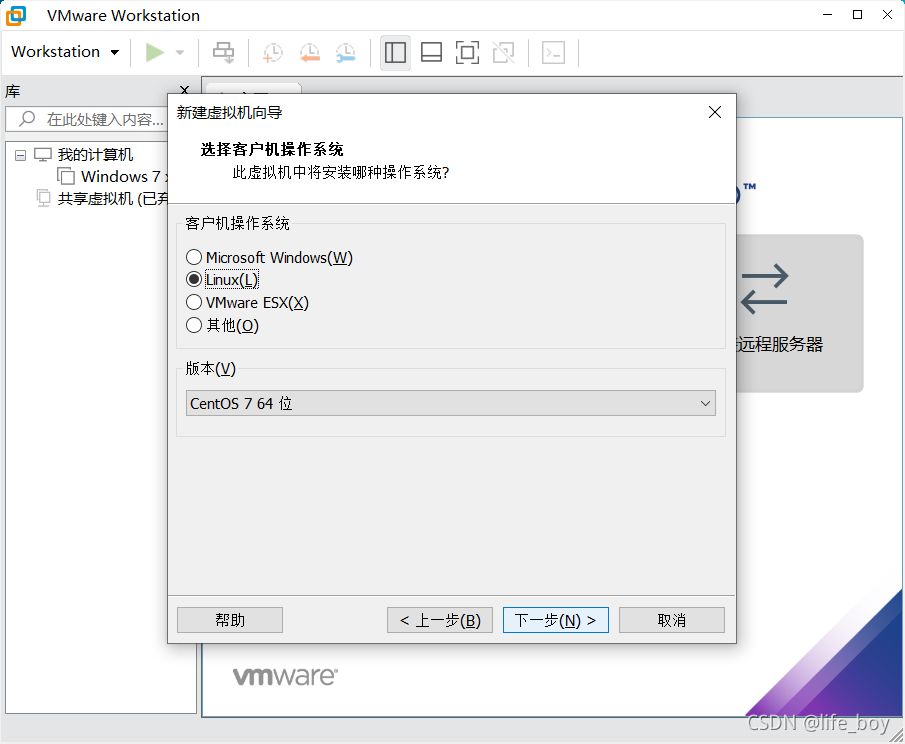The image size is (905, 744).
Task: Click the shared VMs icon beside 共享虚拟机
Action: (x=43, y=198)
